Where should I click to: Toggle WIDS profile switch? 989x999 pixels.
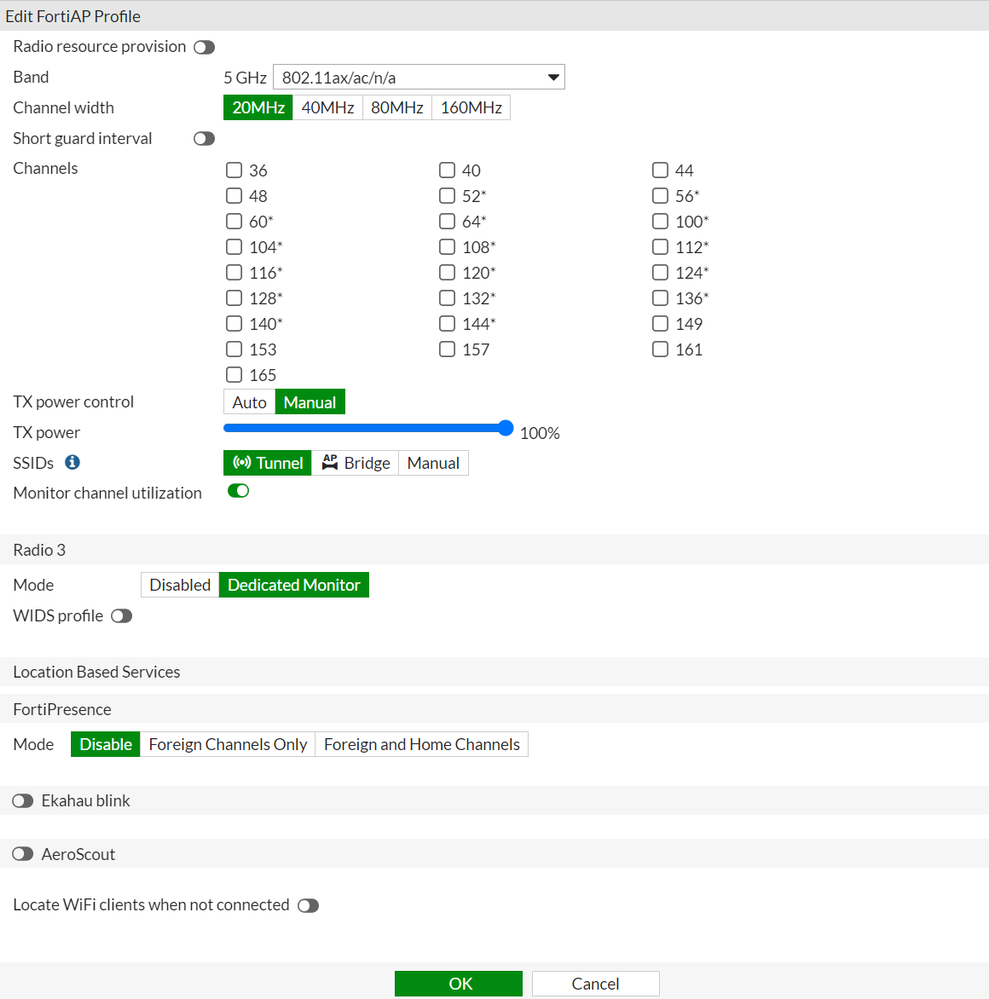click(x=121, y=616)
